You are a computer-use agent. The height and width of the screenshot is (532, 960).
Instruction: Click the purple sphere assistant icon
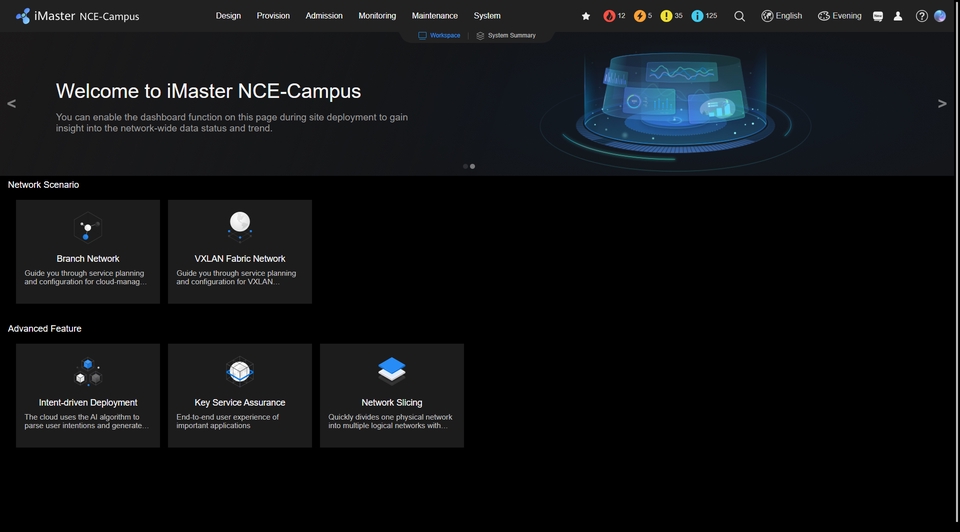click(940, 16)
